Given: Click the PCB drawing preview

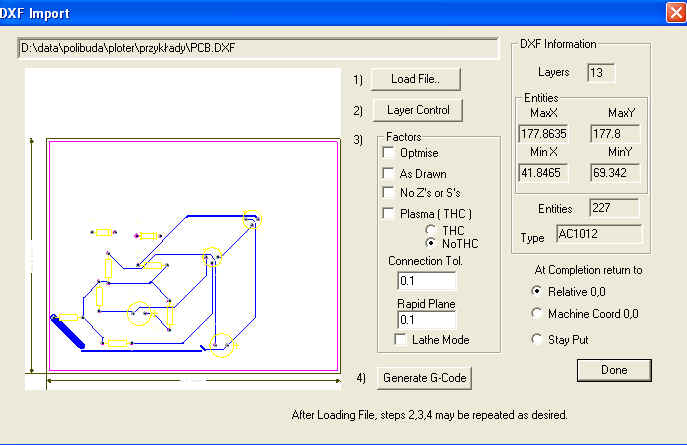Looking at the screenshot, I should pyautogui.click(x=183, y=229).
